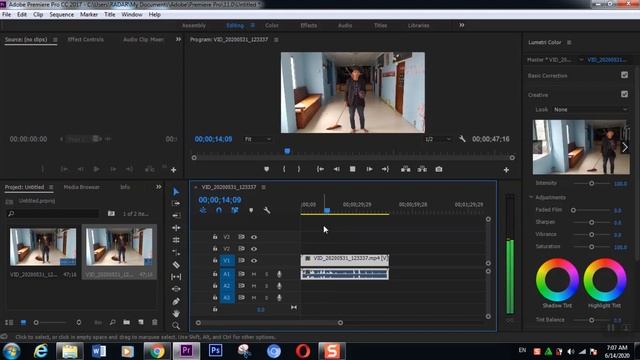This screenshot has width=640, height=360.
Task: Toggle V2 track output eye
Action: pyautogui.click(x=254, y=249)
